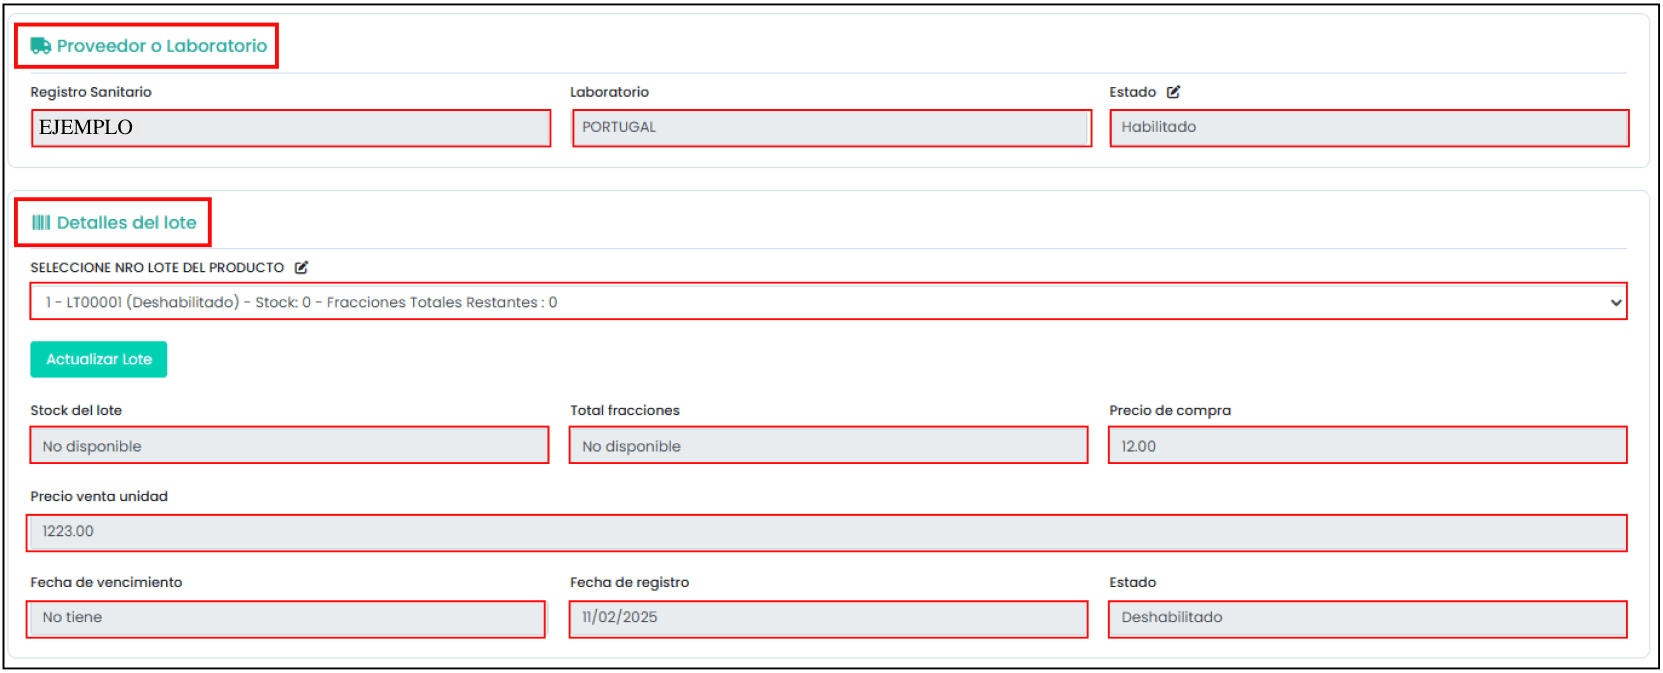This screenshot has width=1663, height=673.
Task: Click the dropdown arrow of lot selector
Action: click(x=1615, y=302)
